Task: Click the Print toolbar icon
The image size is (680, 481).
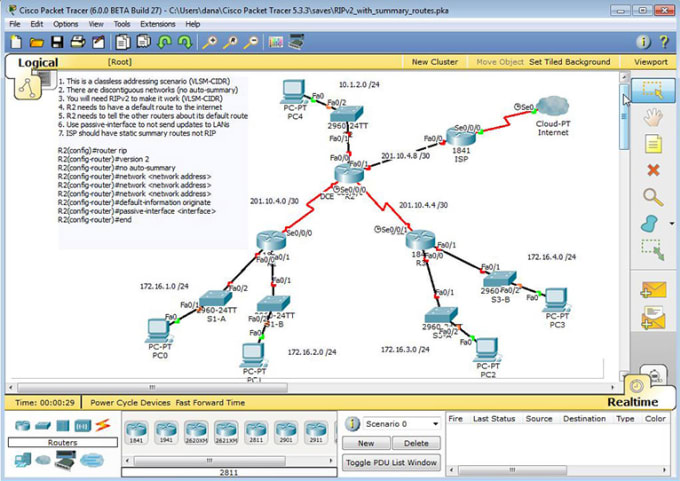Action: pos(78,42)
